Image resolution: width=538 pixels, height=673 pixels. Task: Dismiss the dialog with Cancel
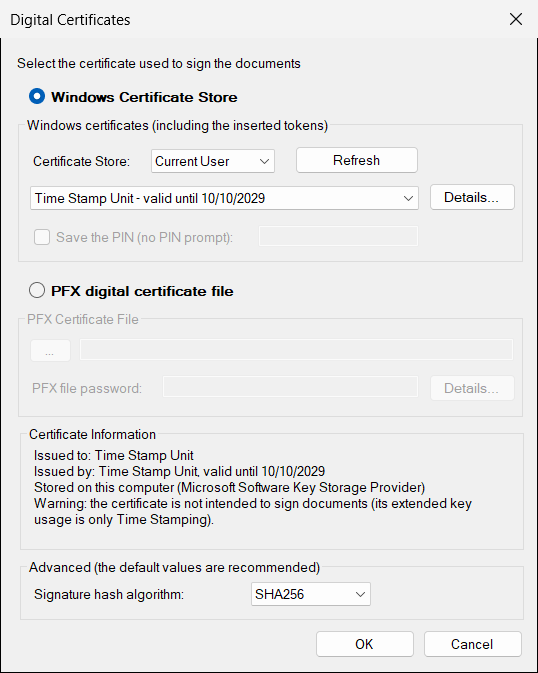[472, 644]
